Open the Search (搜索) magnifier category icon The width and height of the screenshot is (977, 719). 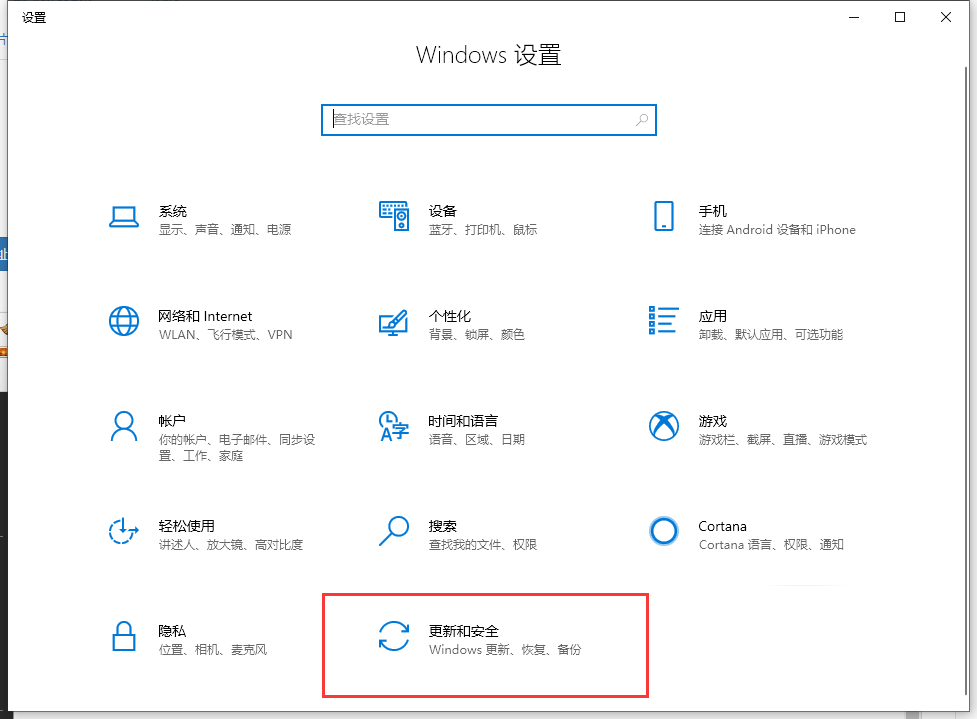click(394, 531)
